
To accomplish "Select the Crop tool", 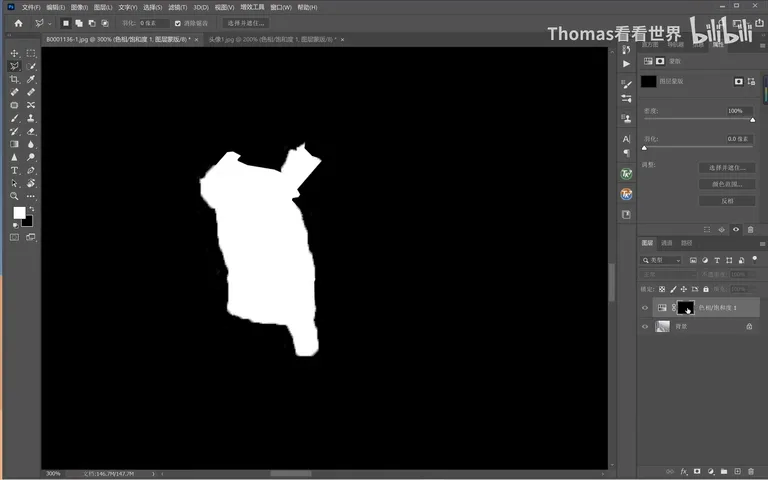I will 14,79.
